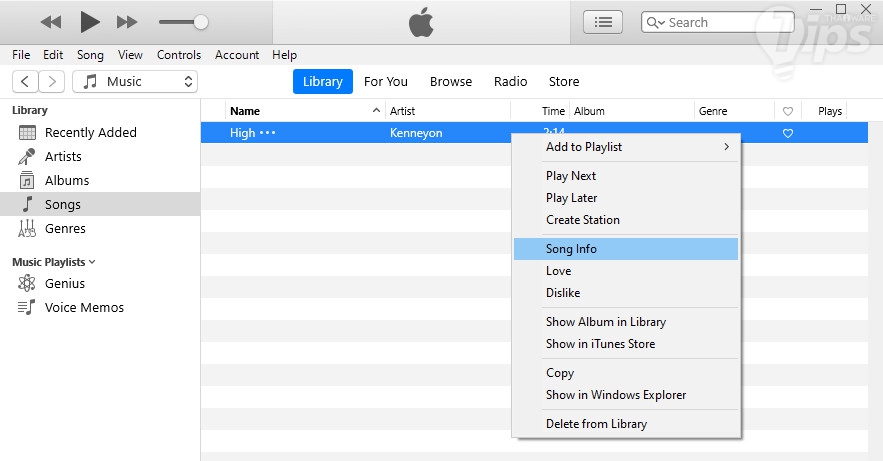Click the rewind previous track button
This screenshot has width=883, height=461.
51,23
